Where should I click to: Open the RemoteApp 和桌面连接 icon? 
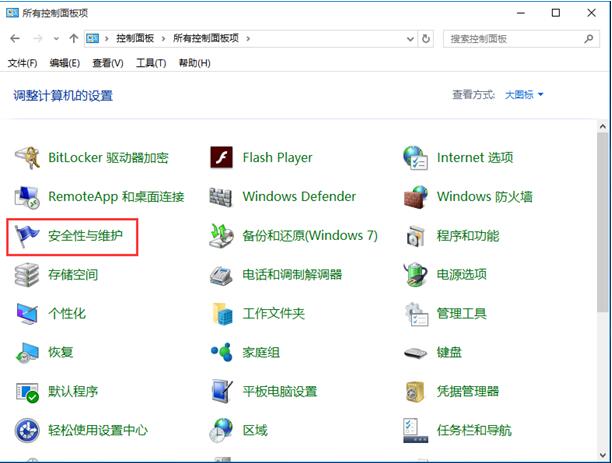27,197
